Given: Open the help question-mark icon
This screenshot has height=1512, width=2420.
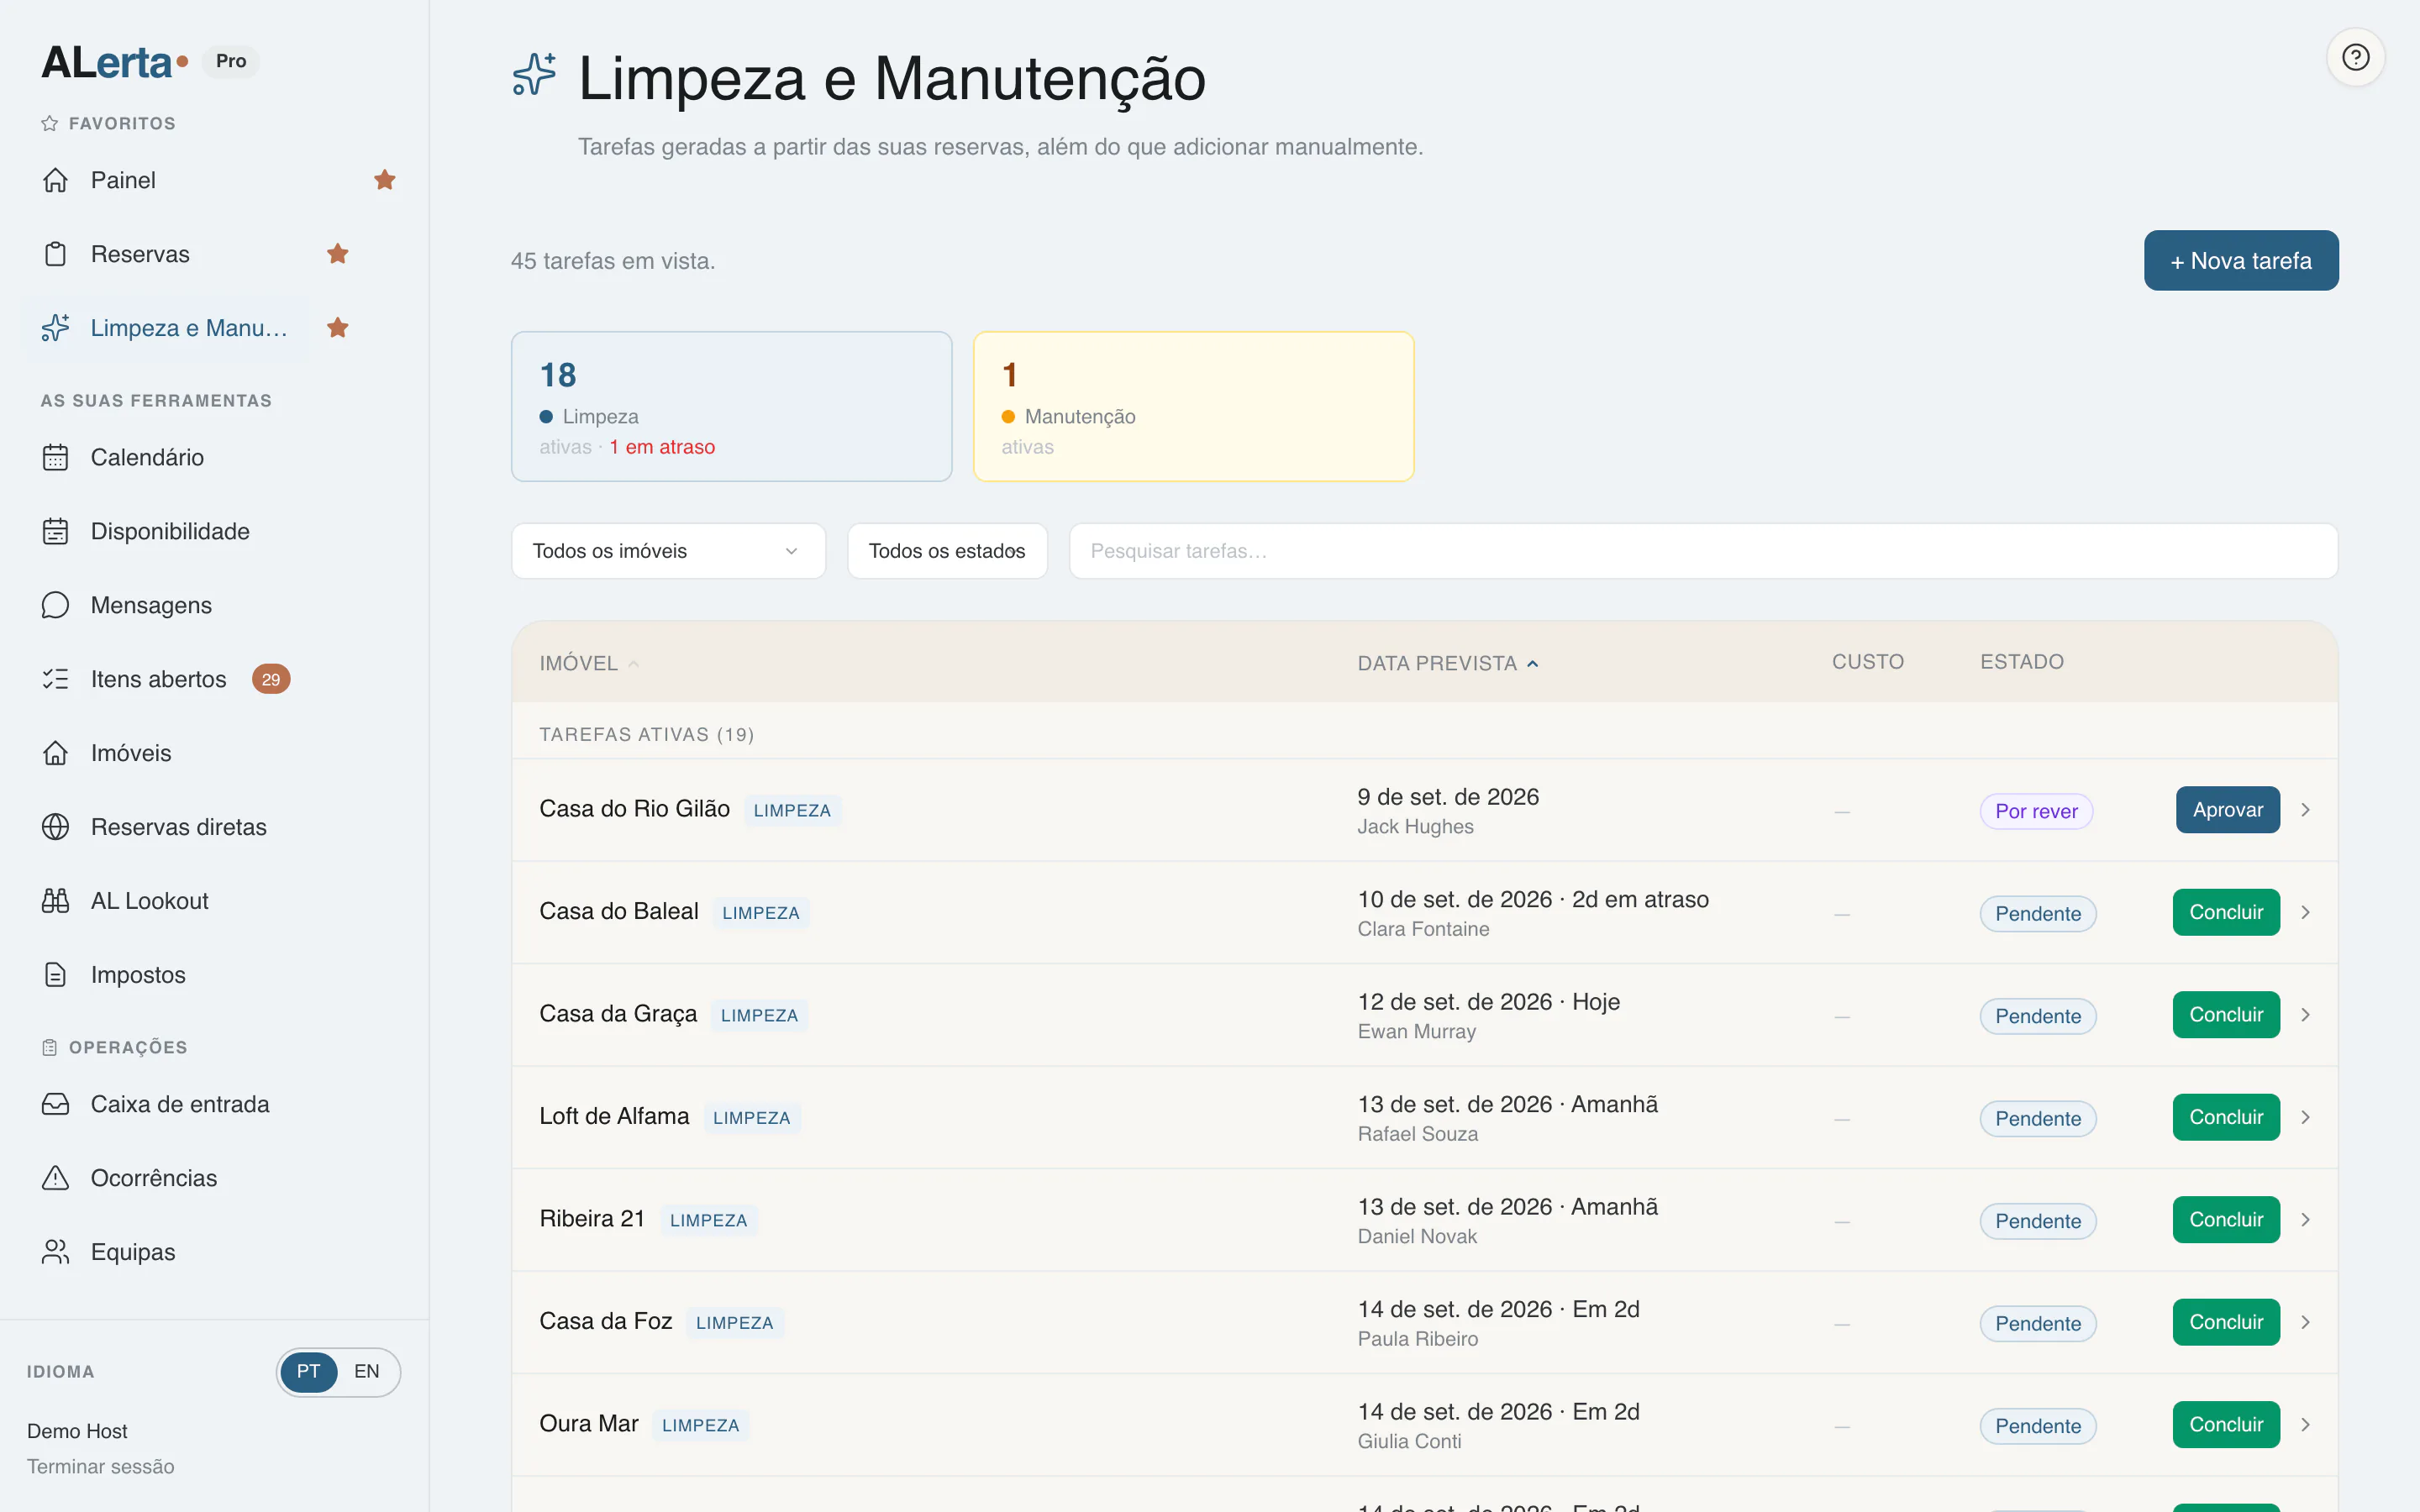Looking at the screenshot, I should point(2355,57).
